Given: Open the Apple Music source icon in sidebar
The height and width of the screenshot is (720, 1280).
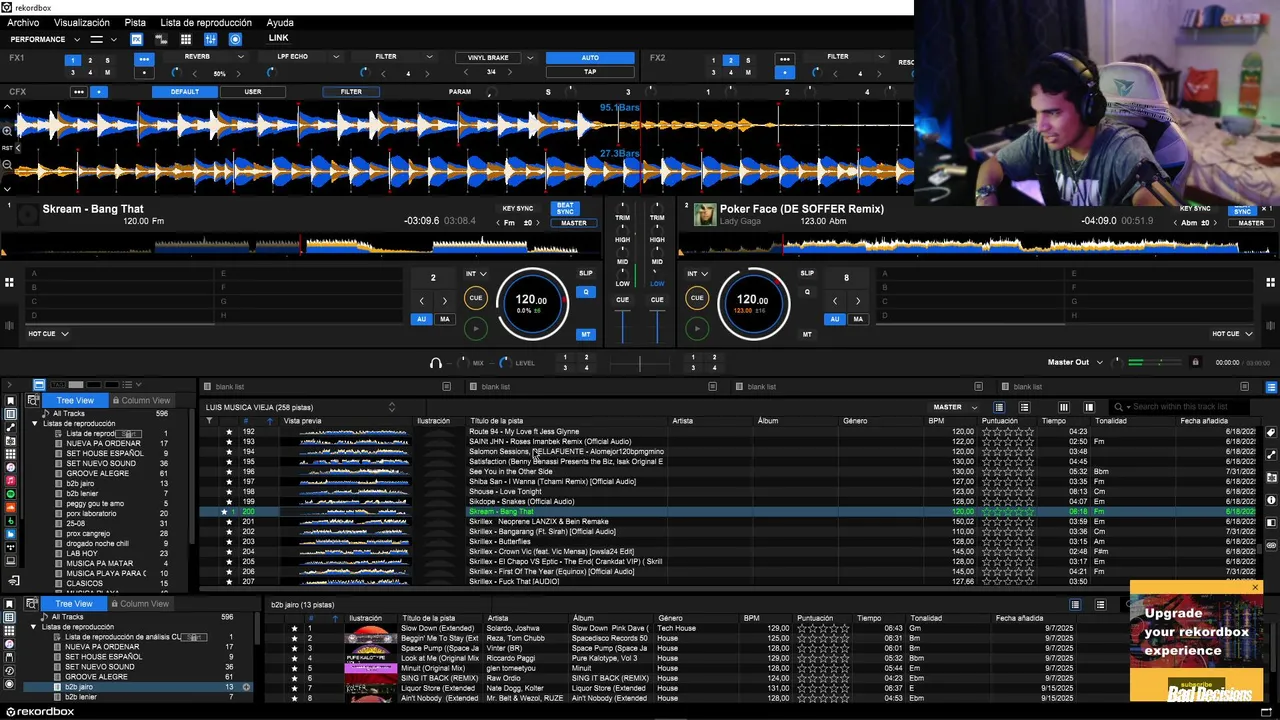Looking at the screenshot, I should pyautogui.click(x=10, y=481).
